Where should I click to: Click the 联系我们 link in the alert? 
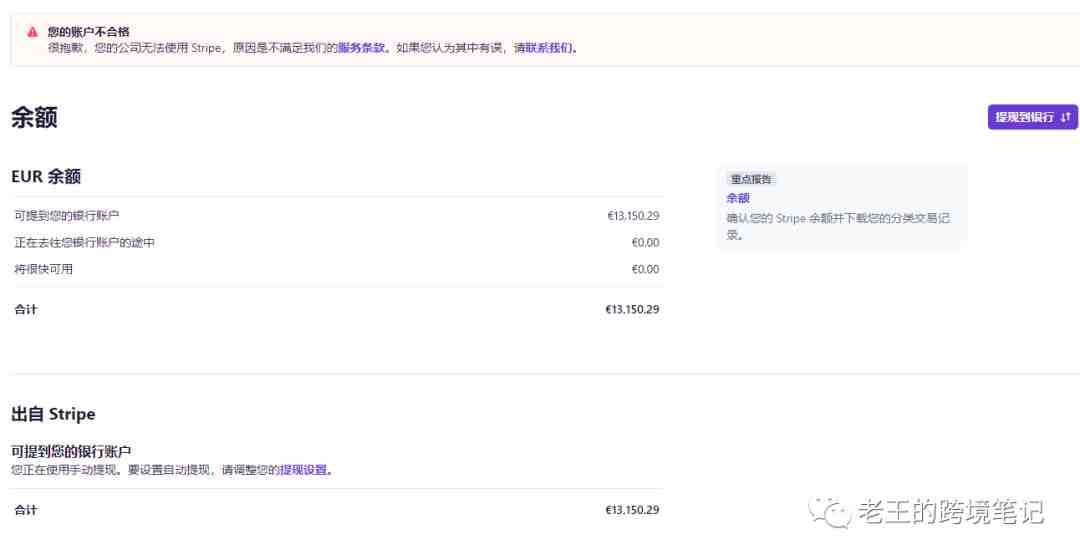pos(548,48)
